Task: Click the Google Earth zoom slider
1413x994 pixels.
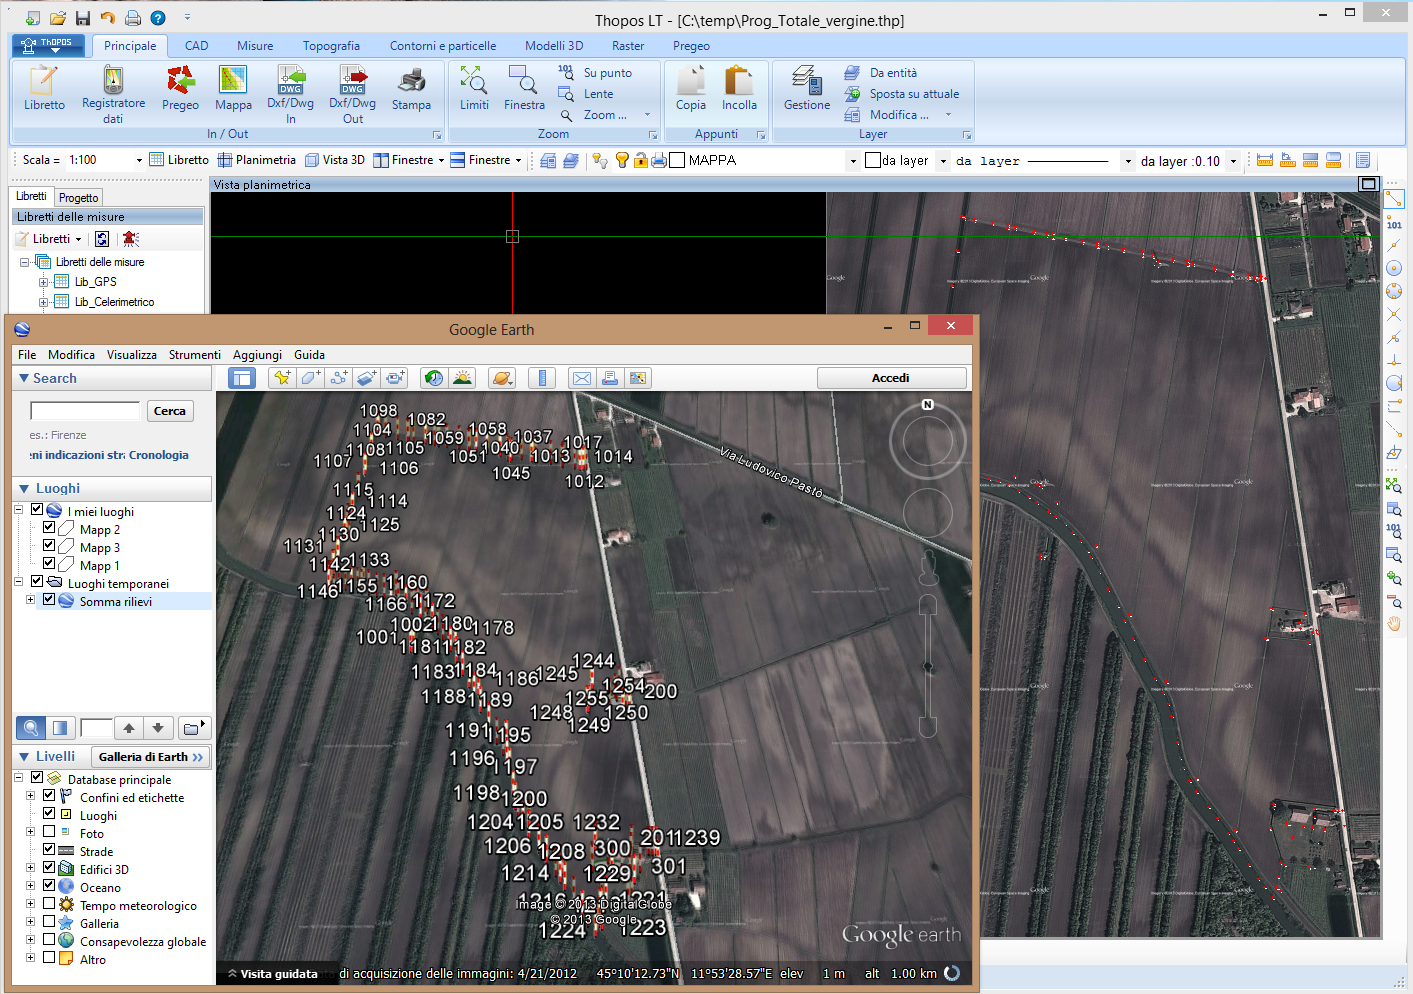Action: tap(928, 665)
